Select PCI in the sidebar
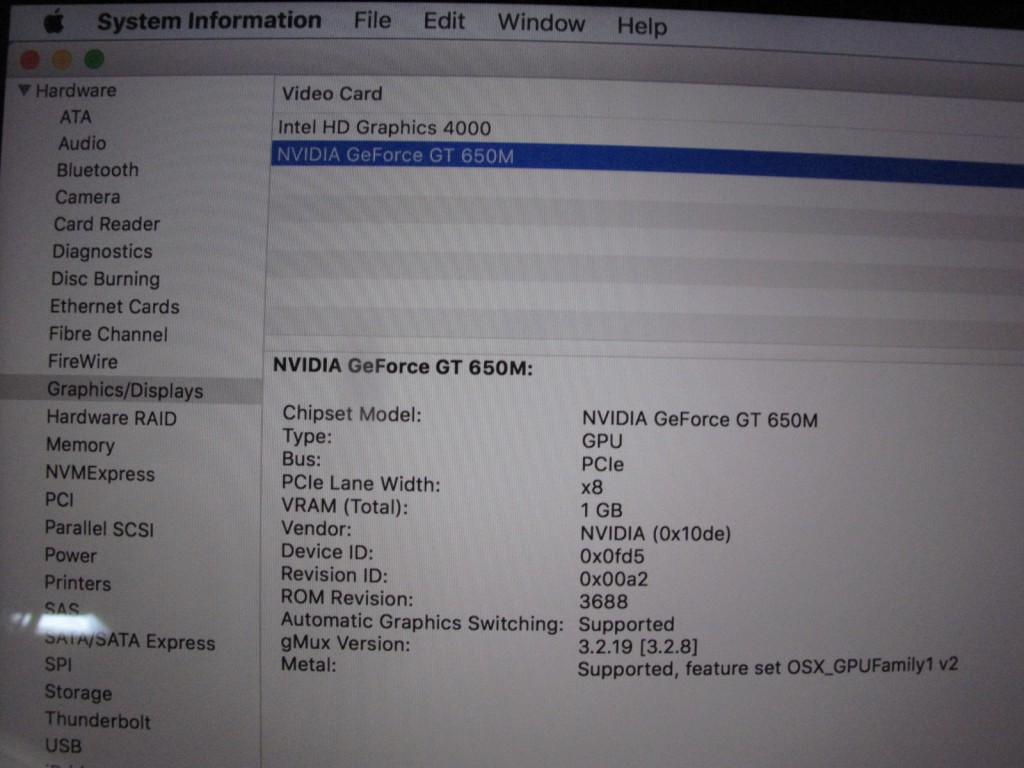This screenshot has width=1024, height=768. tap(59, 500)
